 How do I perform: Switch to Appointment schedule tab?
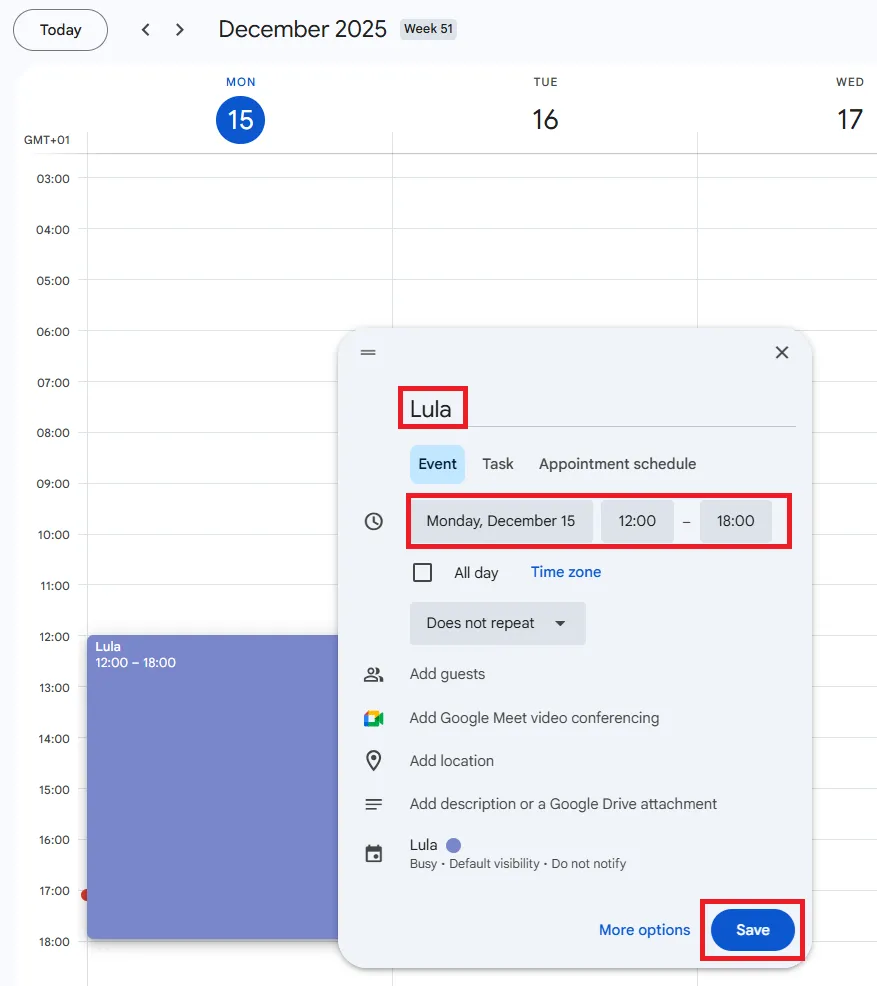[617, 464]
